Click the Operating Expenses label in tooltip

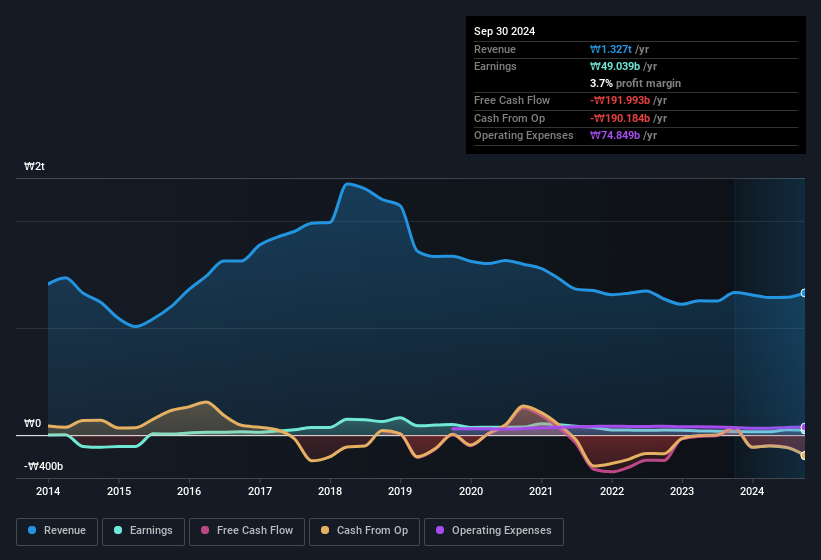[524, 136]
